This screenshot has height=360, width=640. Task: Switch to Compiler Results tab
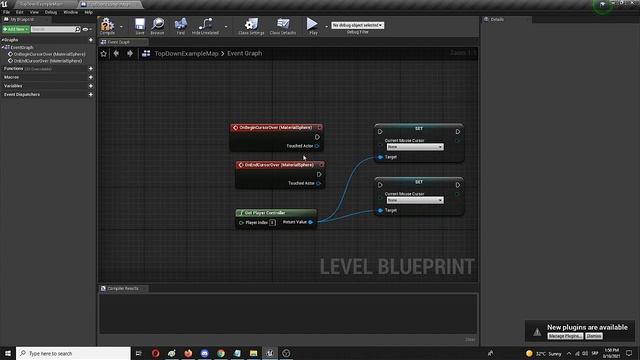pos(123,288)
